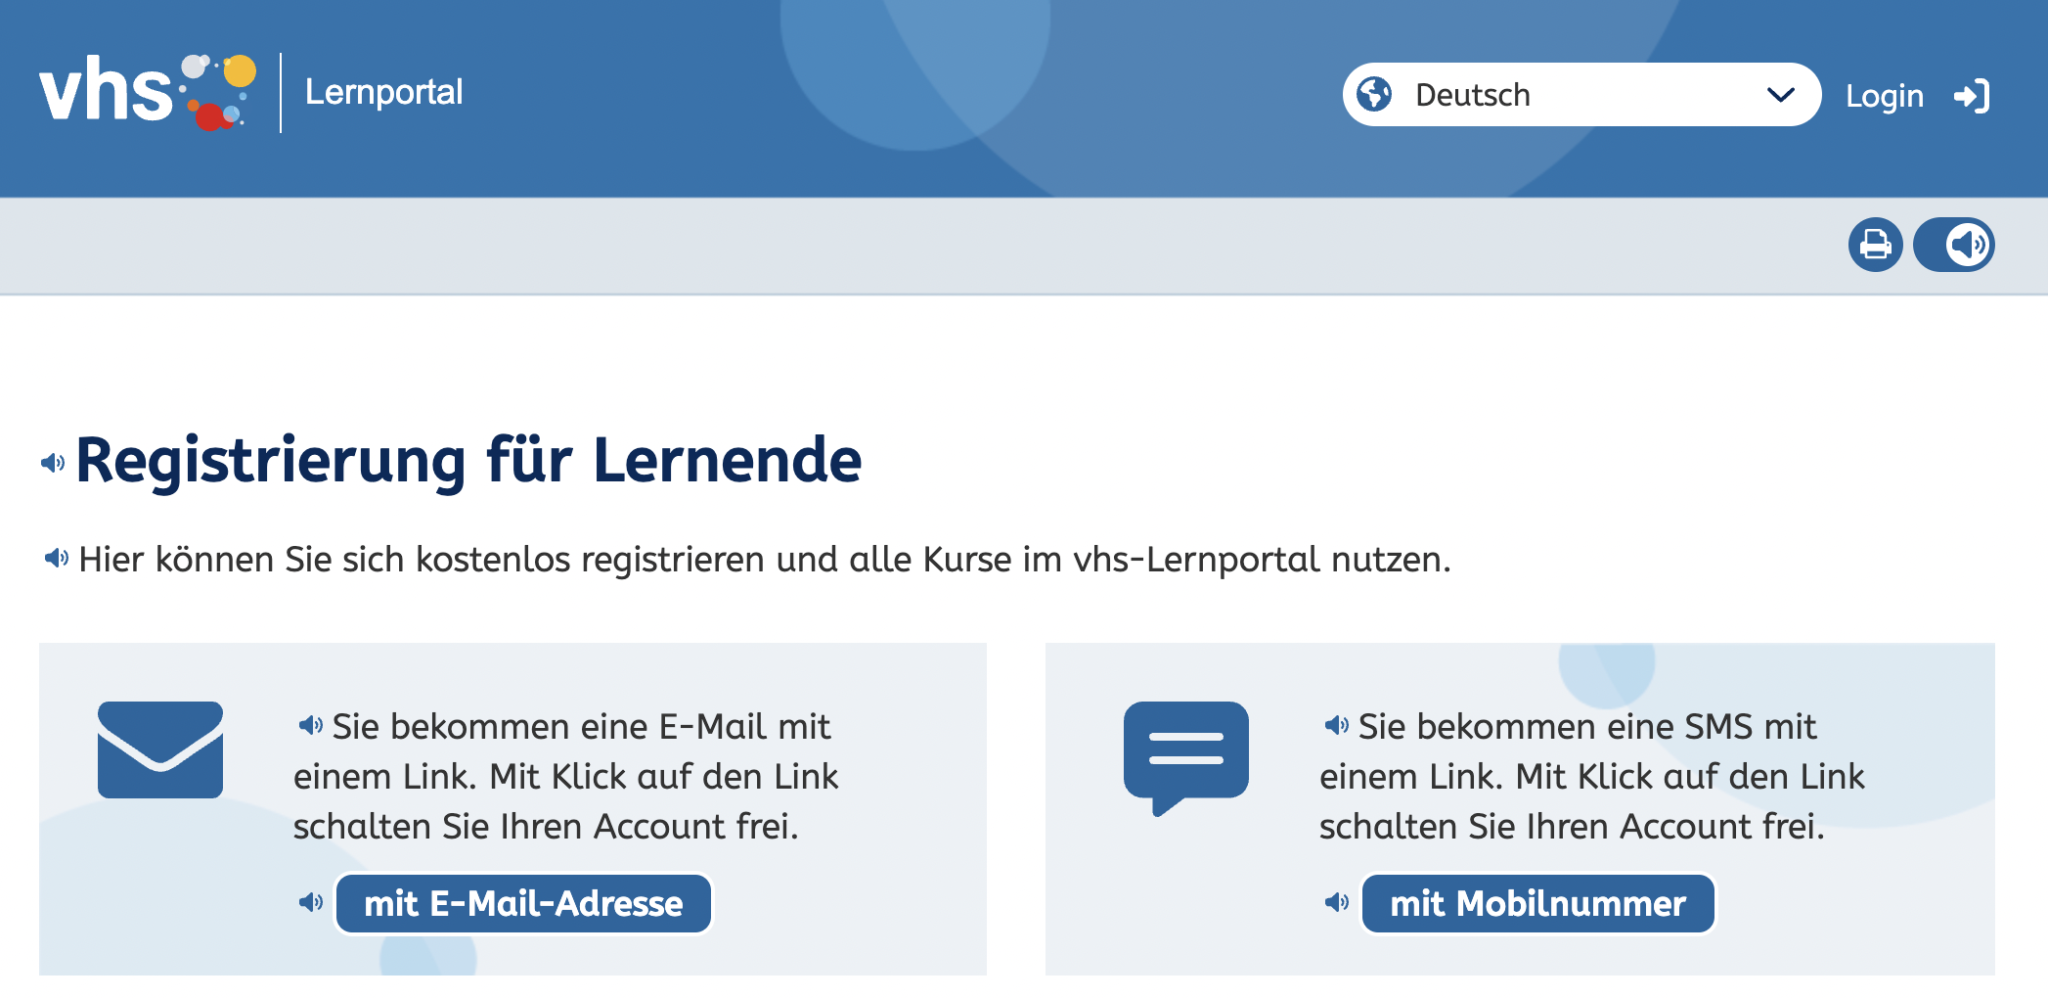The height and width of the screenshot is (998, 2048).
Task: Click the vhs logo
Action: point(146,92)
